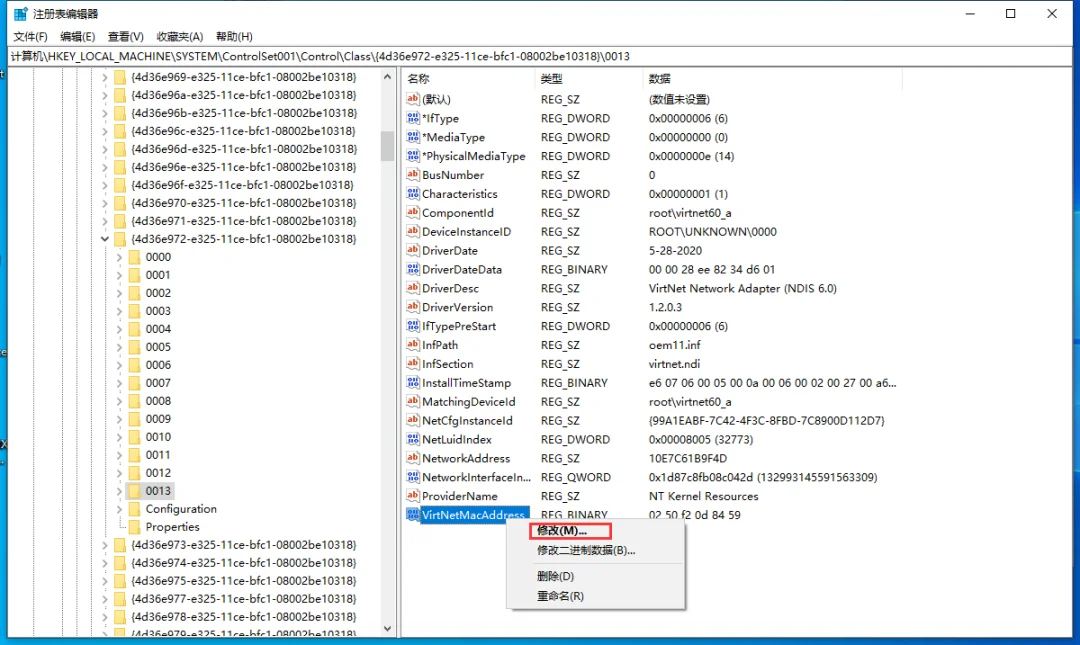Click the string icon next to ProviderName

tap(413, 496)
